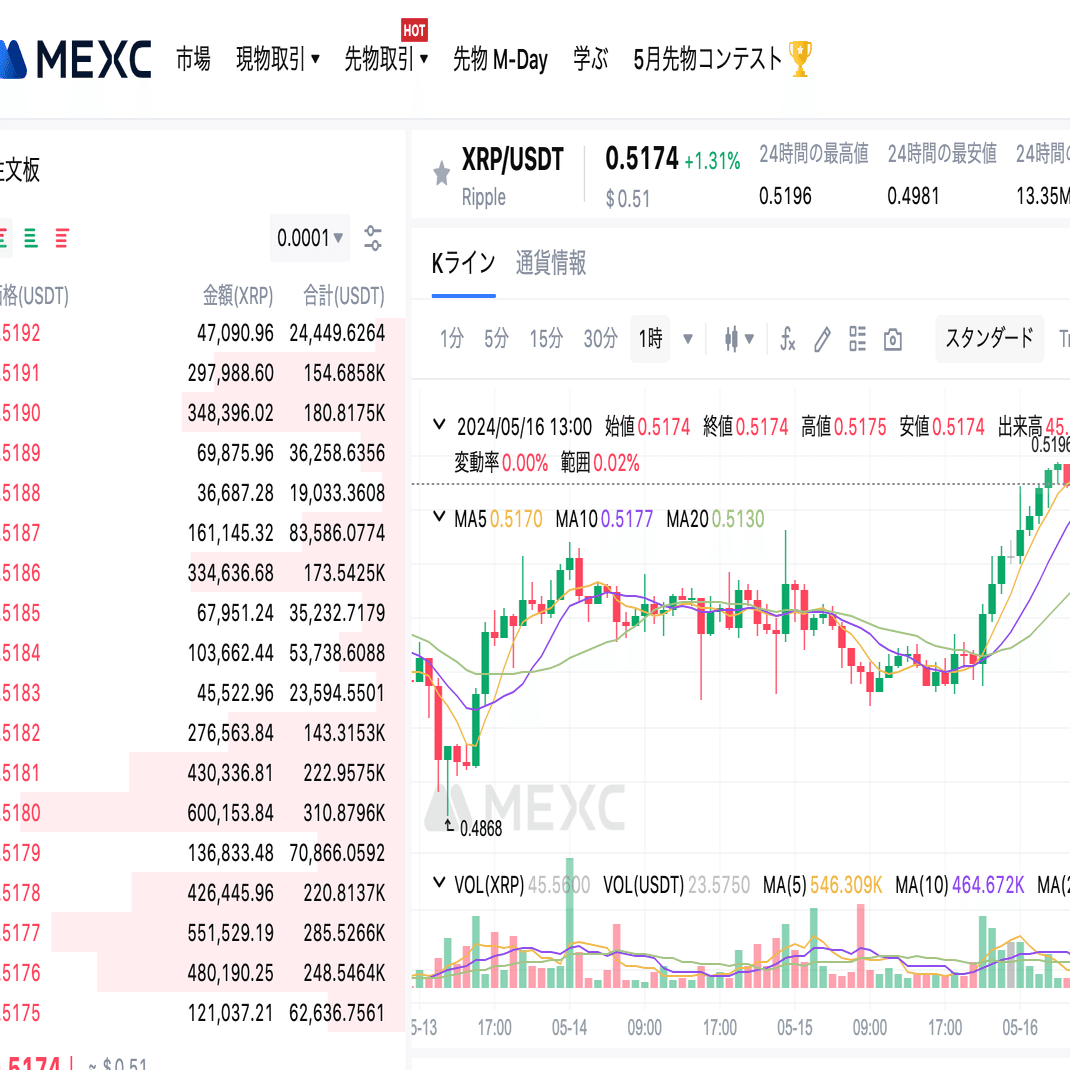Open the chart layout settings icon
The width and height of the screenshot is (1070, 1070).
pyautogui.click(x=857, y=338)
